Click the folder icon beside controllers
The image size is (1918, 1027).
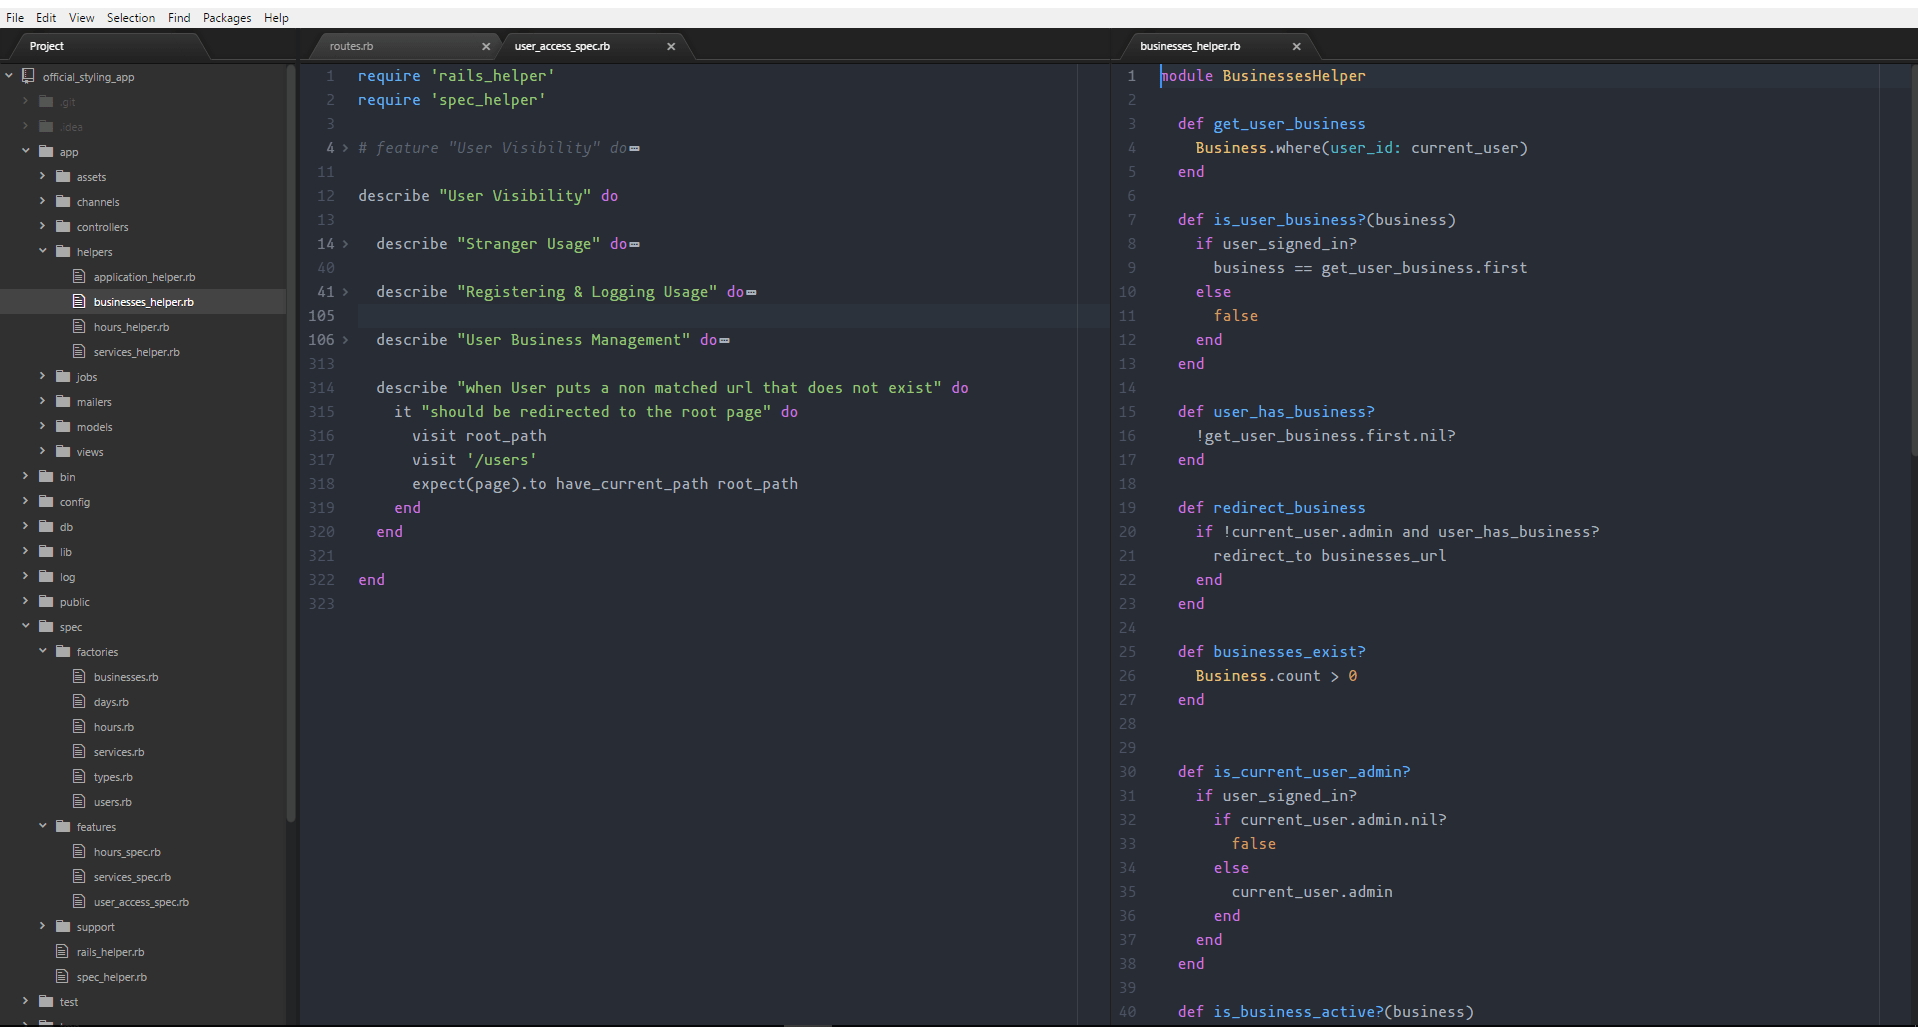[63, 227]
